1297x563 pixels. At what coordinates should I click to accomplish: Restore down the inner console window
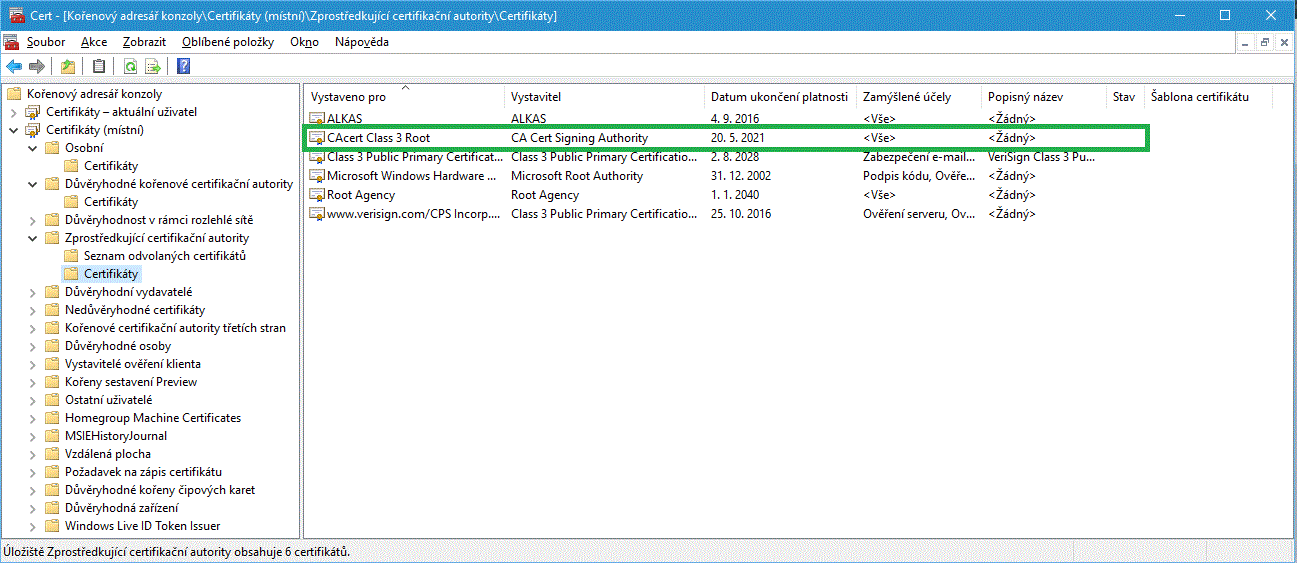(1264, 42)
